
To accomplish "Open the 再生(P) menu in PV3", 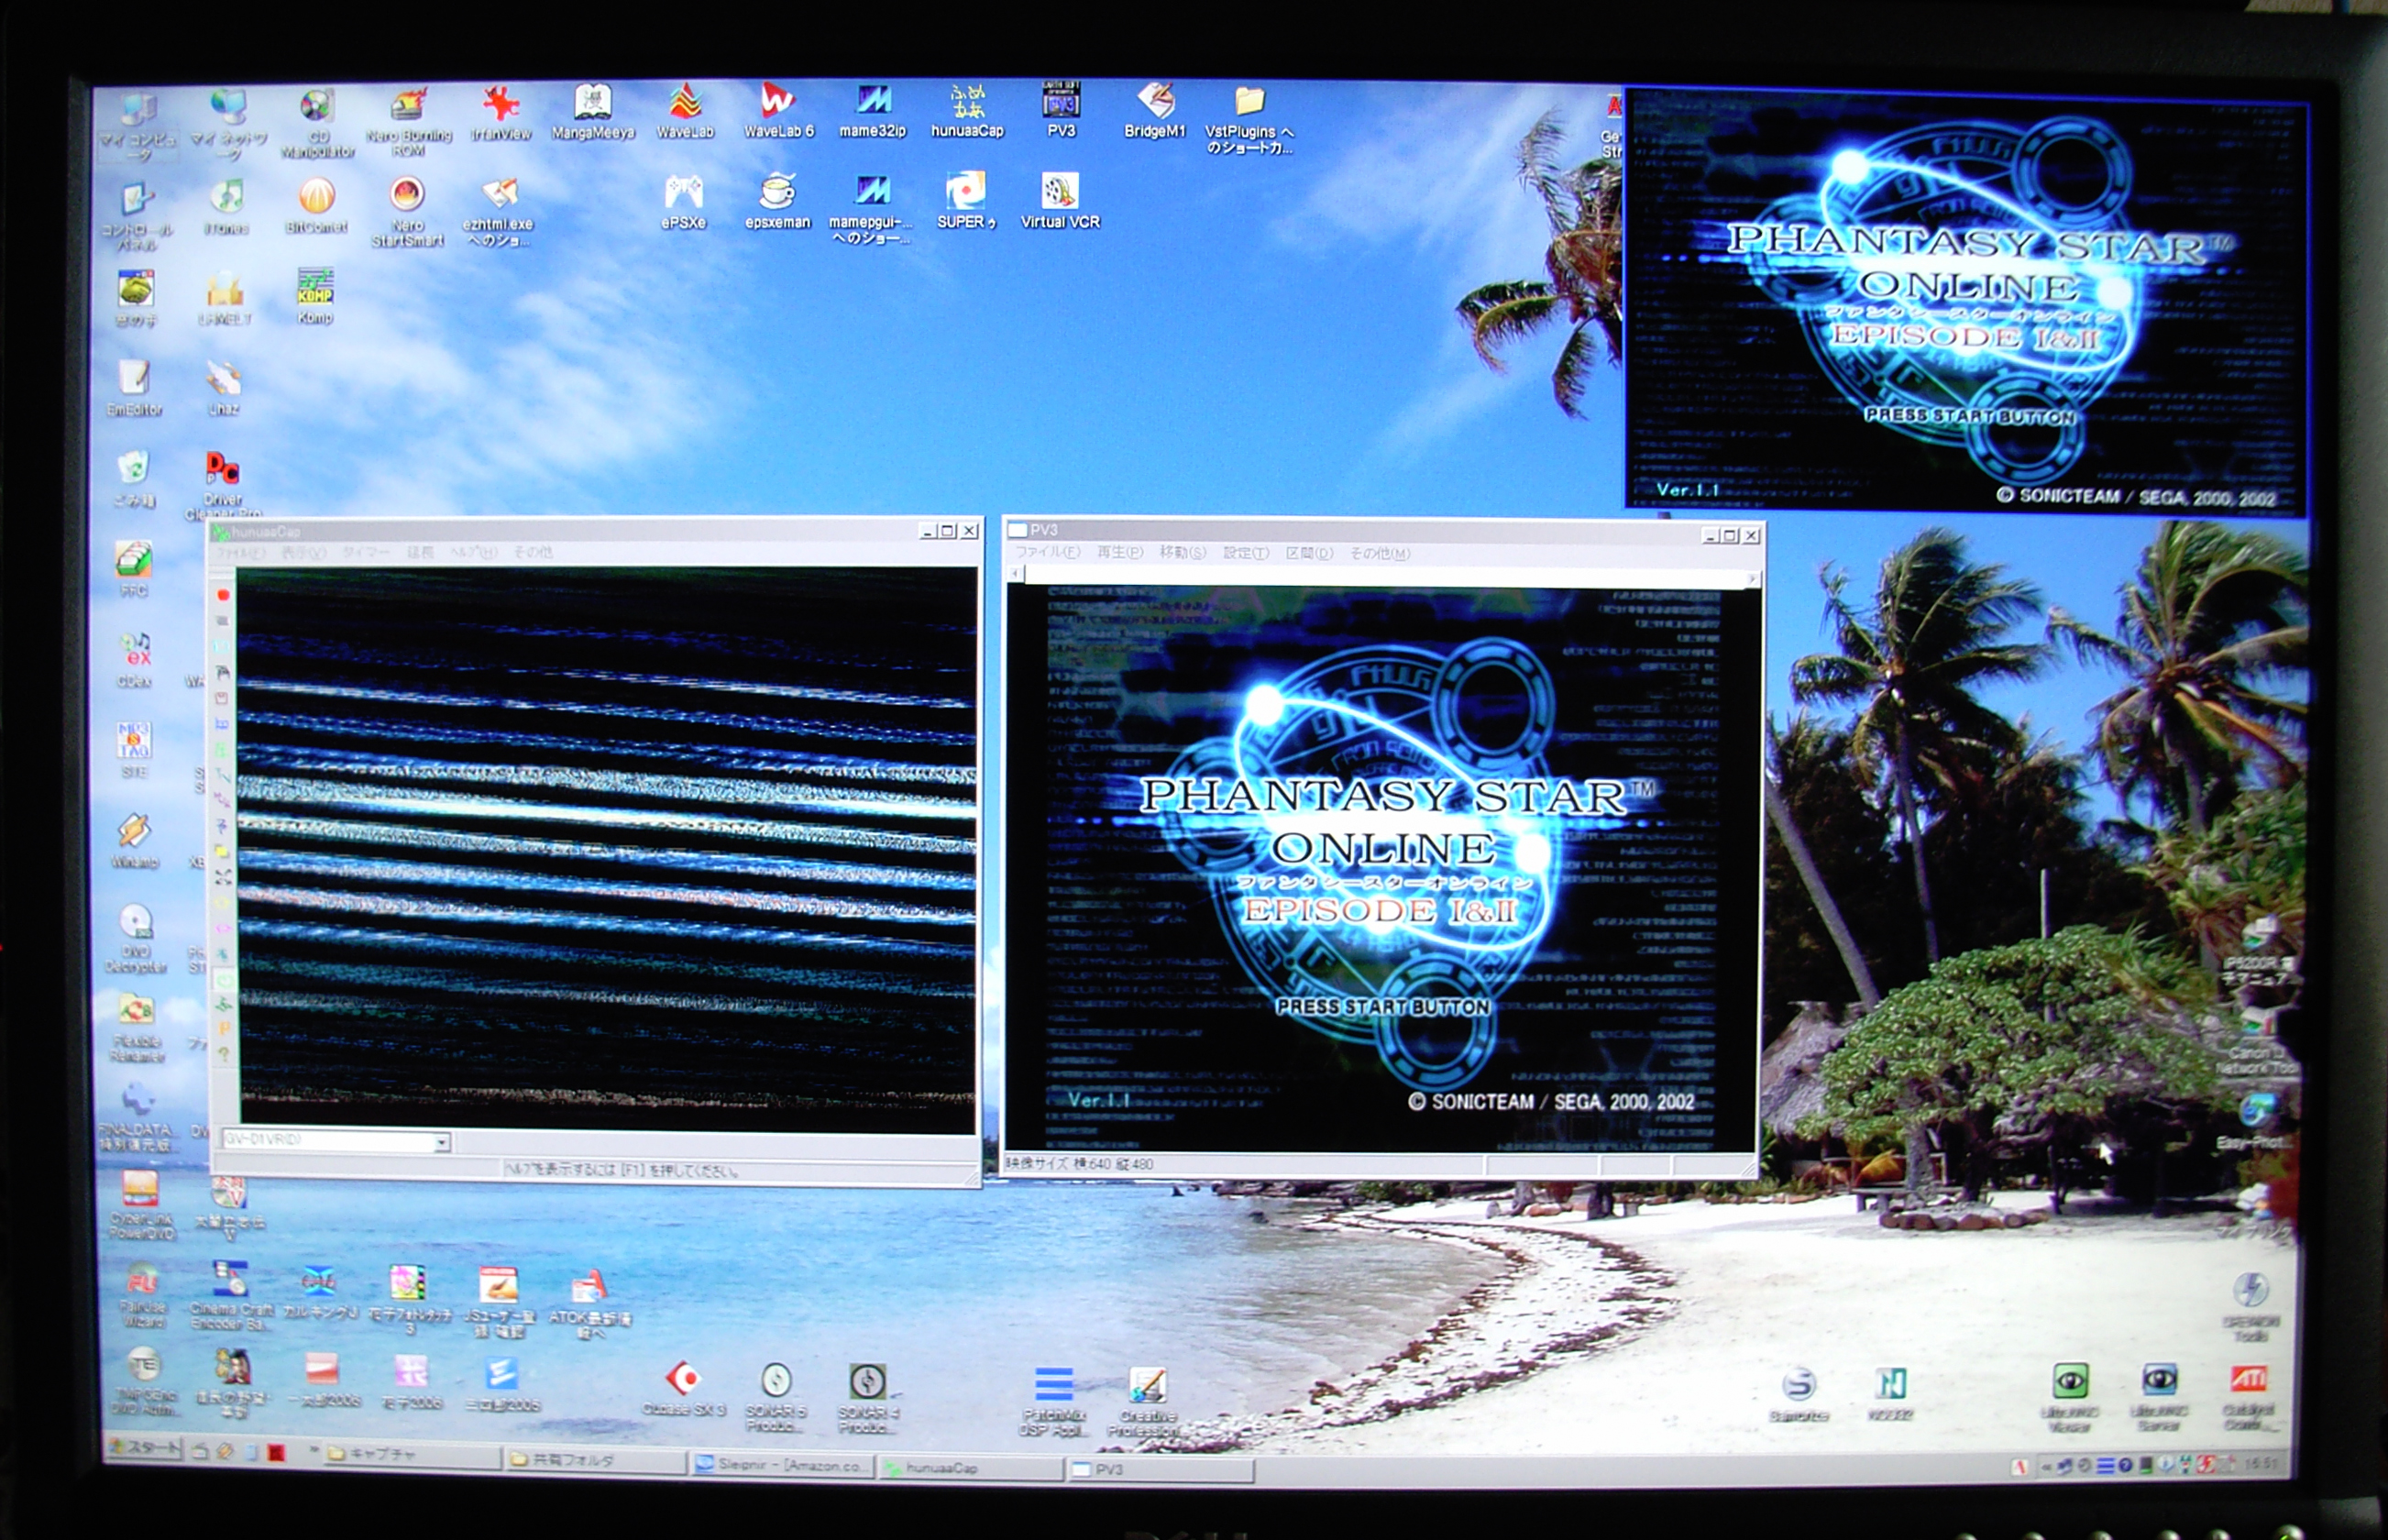I will coord(1120,552).
